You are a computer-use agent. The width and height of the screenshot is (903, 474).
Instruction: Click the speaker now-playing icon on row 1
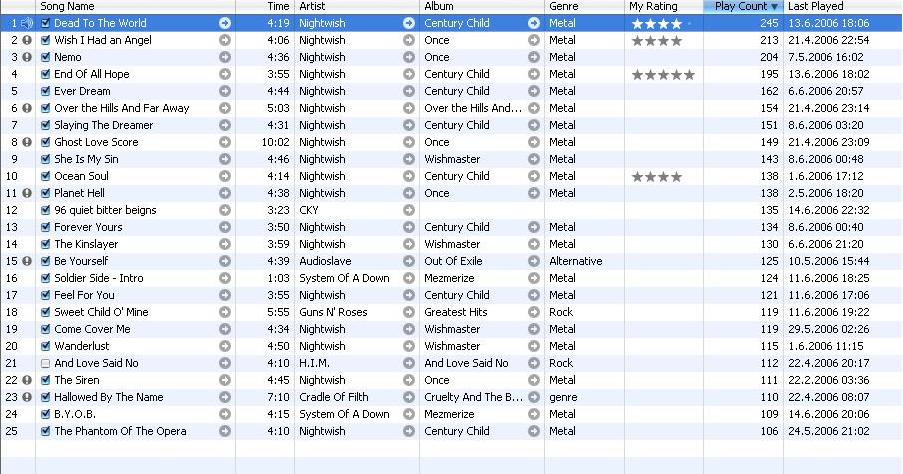click(27, 23)
